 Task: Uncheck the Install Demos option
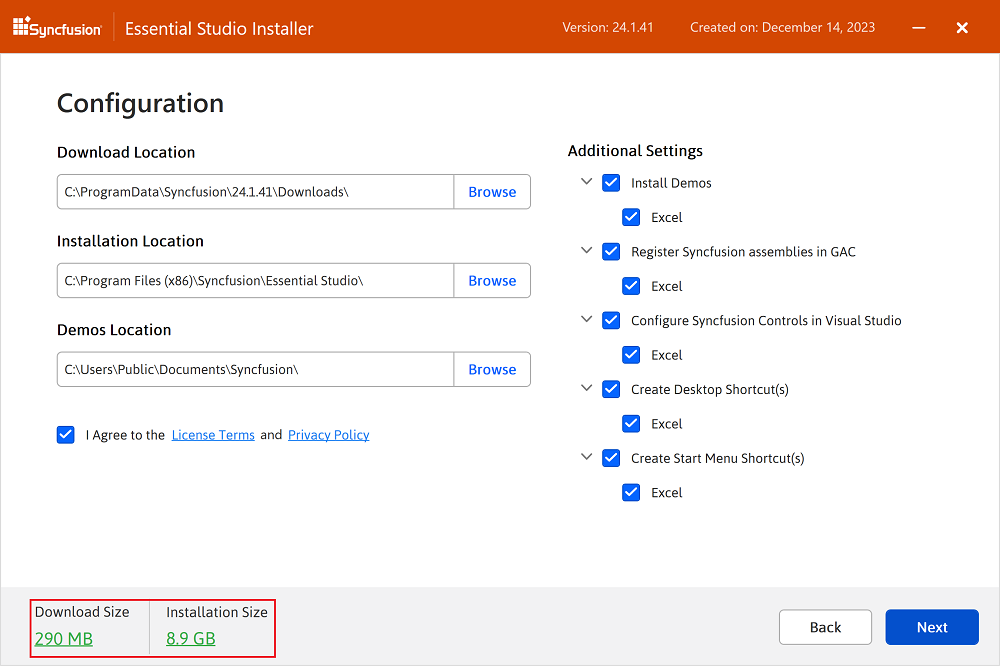point(611,182)
